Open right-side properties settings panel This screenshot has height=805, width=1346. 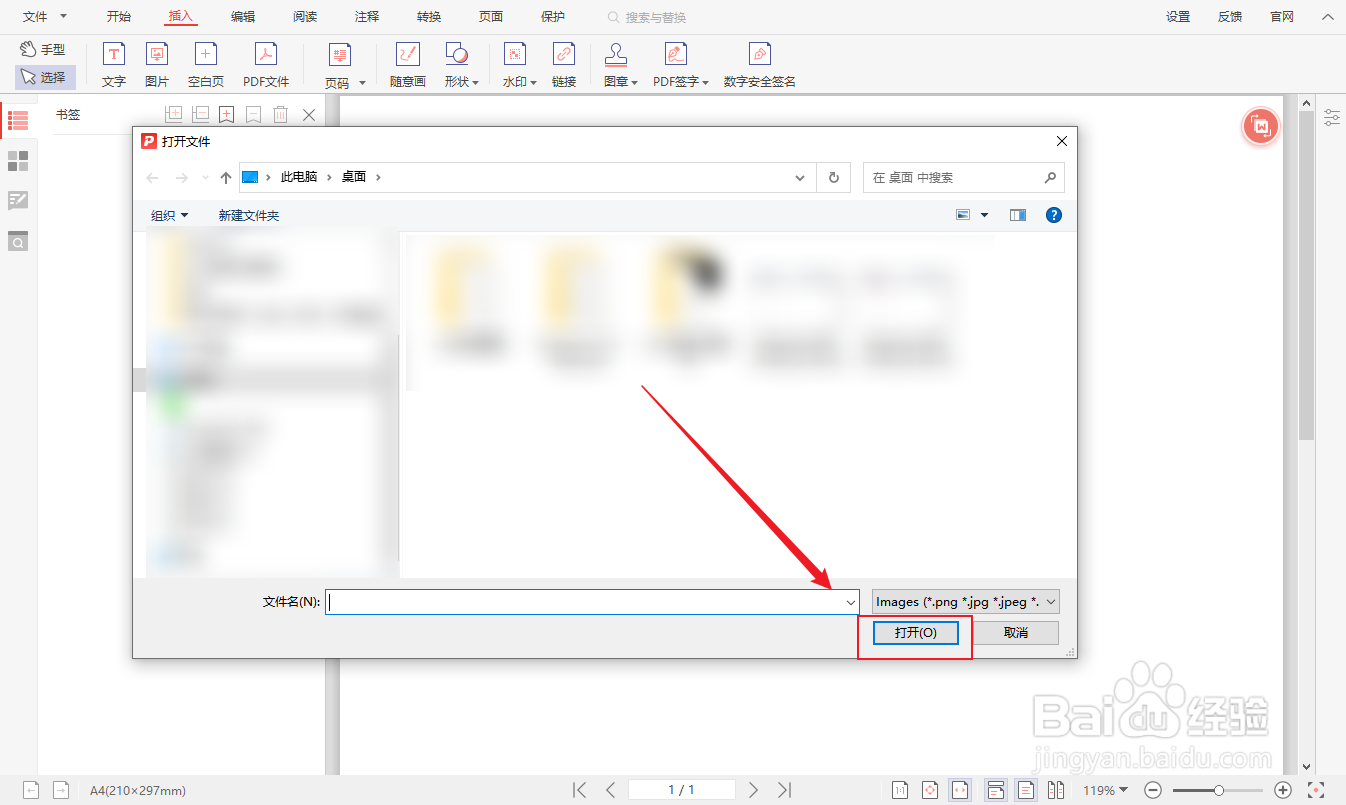coord(1332,118)
